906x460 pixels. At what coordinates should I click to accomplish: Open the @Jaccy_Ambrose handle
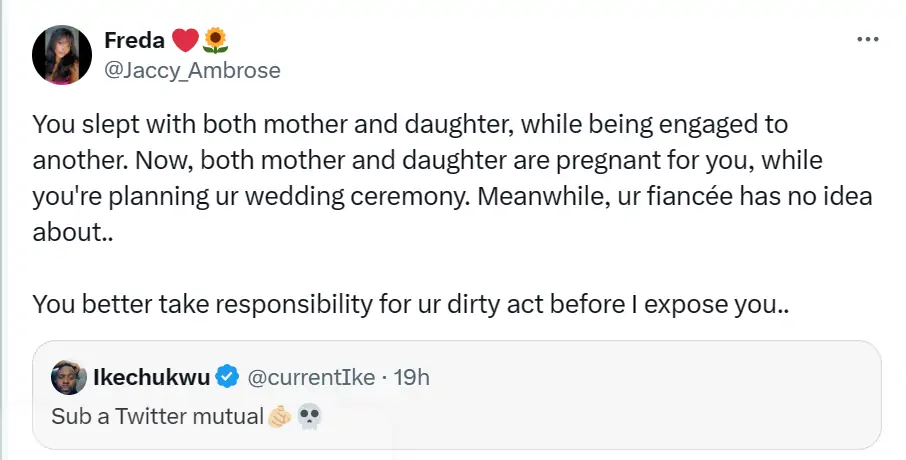click(192, 70)
